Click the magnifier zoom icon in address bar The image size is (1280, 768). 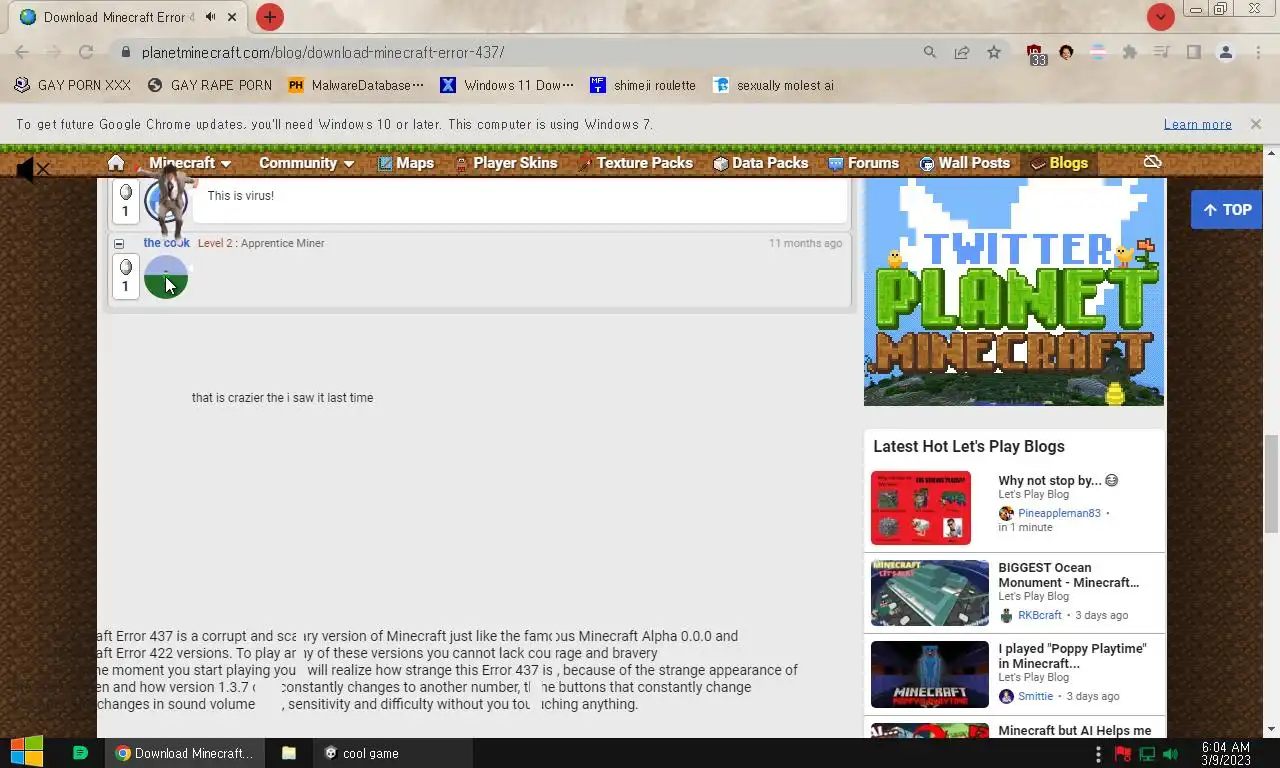click(x=930, y=52)
